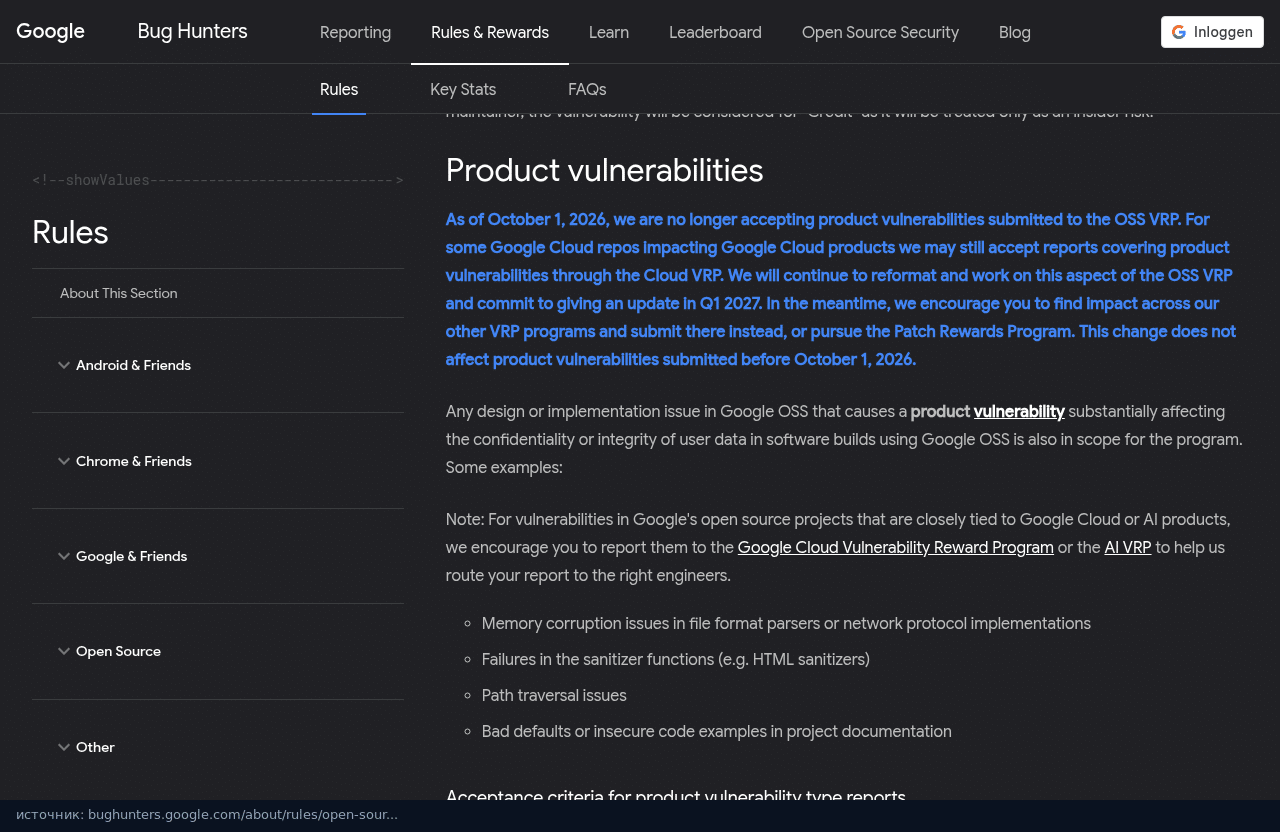Follow the AI VRP link
Image resolution: width=1280 pixels, height=832 pixels.
coord(1128,547)
